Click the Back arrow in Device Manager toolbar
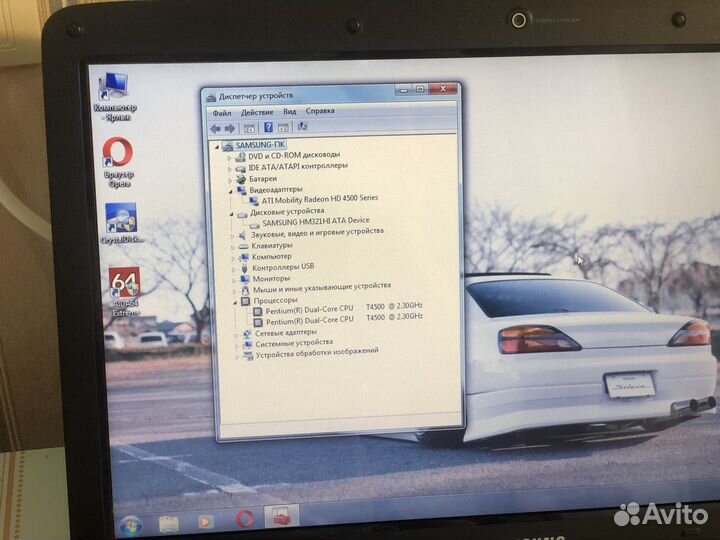The width and height of the screenshot is (720, 540). tap(215, 128)
